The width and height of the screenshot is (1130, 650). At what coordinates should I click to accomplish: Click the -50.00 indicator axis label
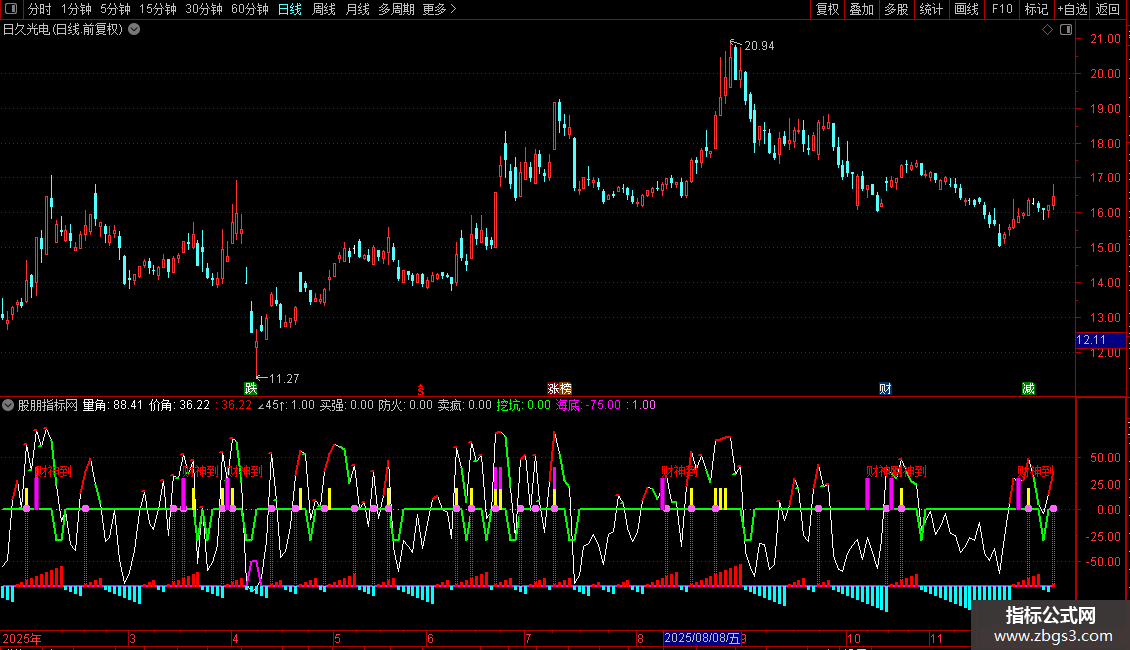click(x=1103, y=562)
